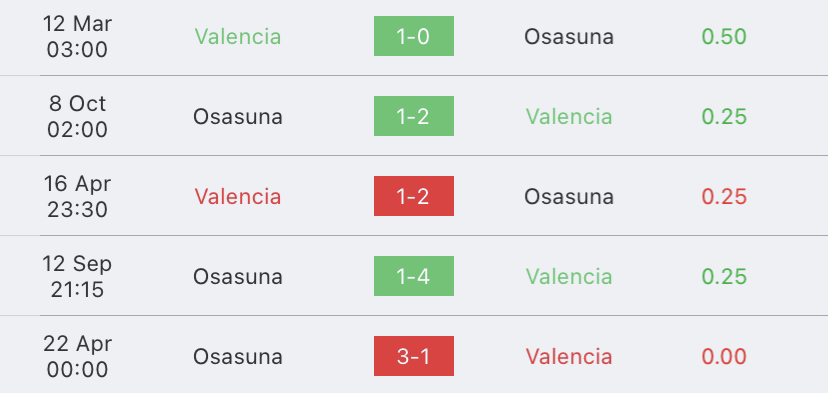Select the 12 Mar 03:00 date cell

pos(77,36)
